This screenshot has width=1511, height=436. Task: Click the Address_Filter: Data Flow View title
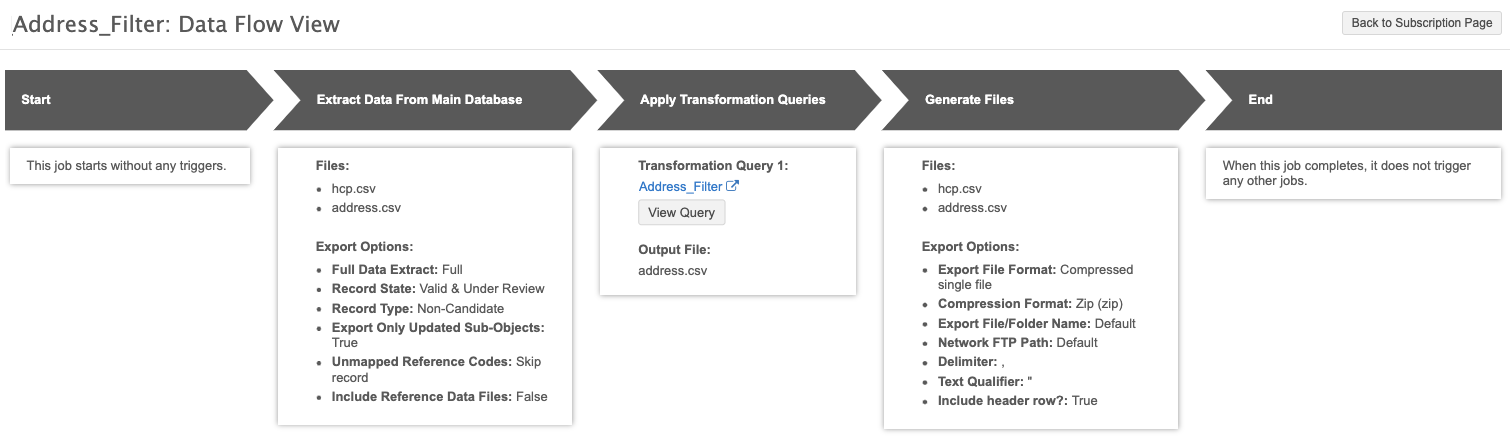tap(176, 24)
